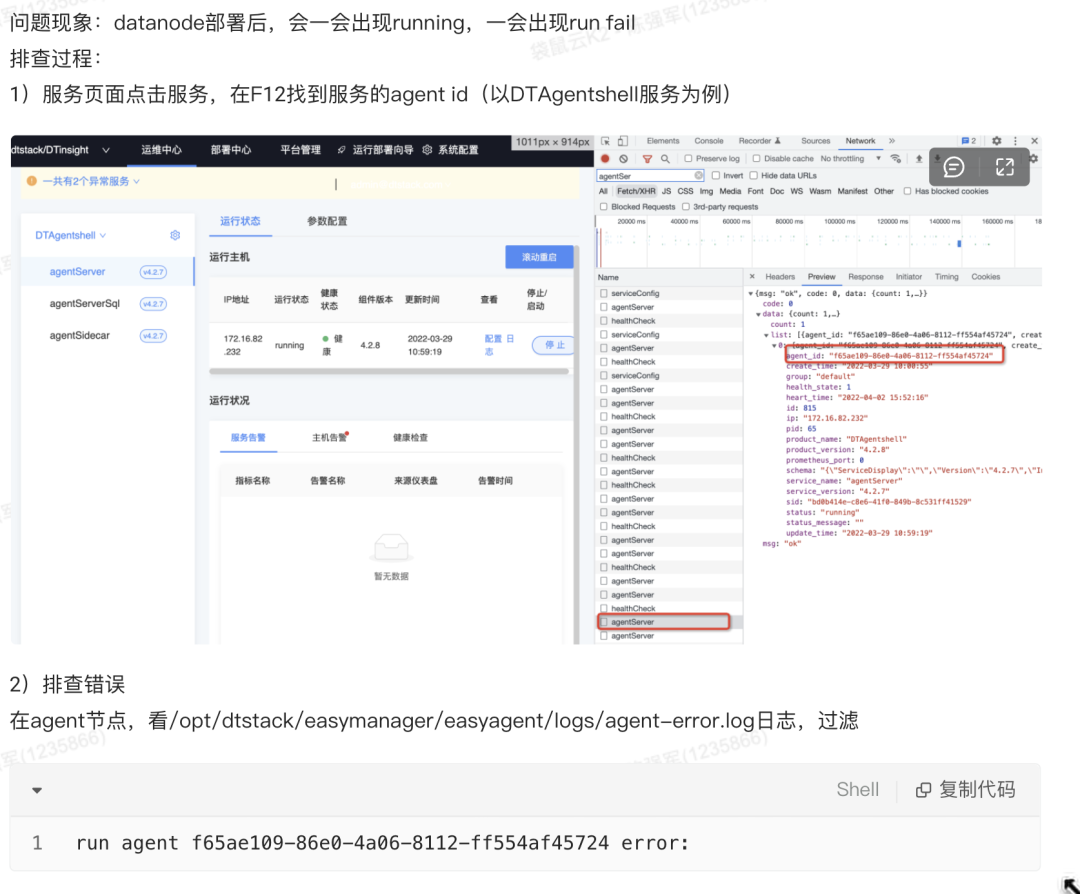Open the comment bubble overlay icon
Screen dimensions: 1080x894
954,167
